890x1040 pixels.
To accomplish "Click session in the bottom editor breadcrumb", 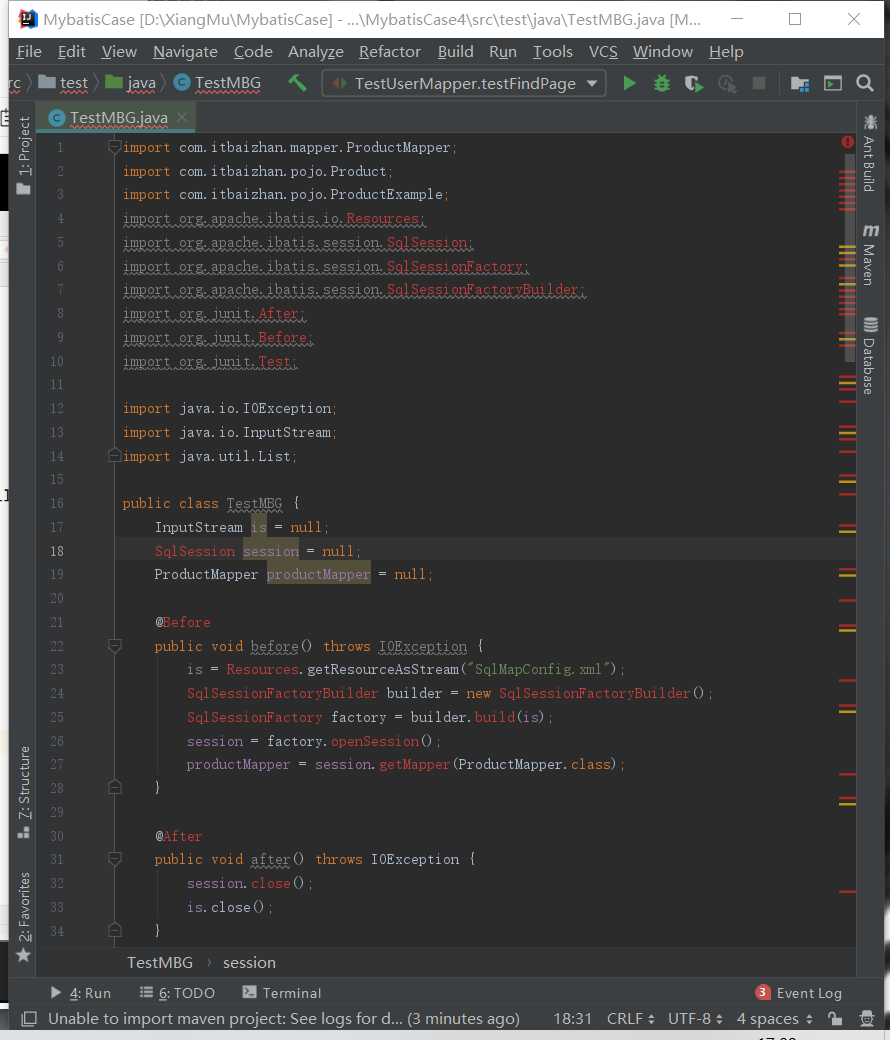I will click(249, 962).
